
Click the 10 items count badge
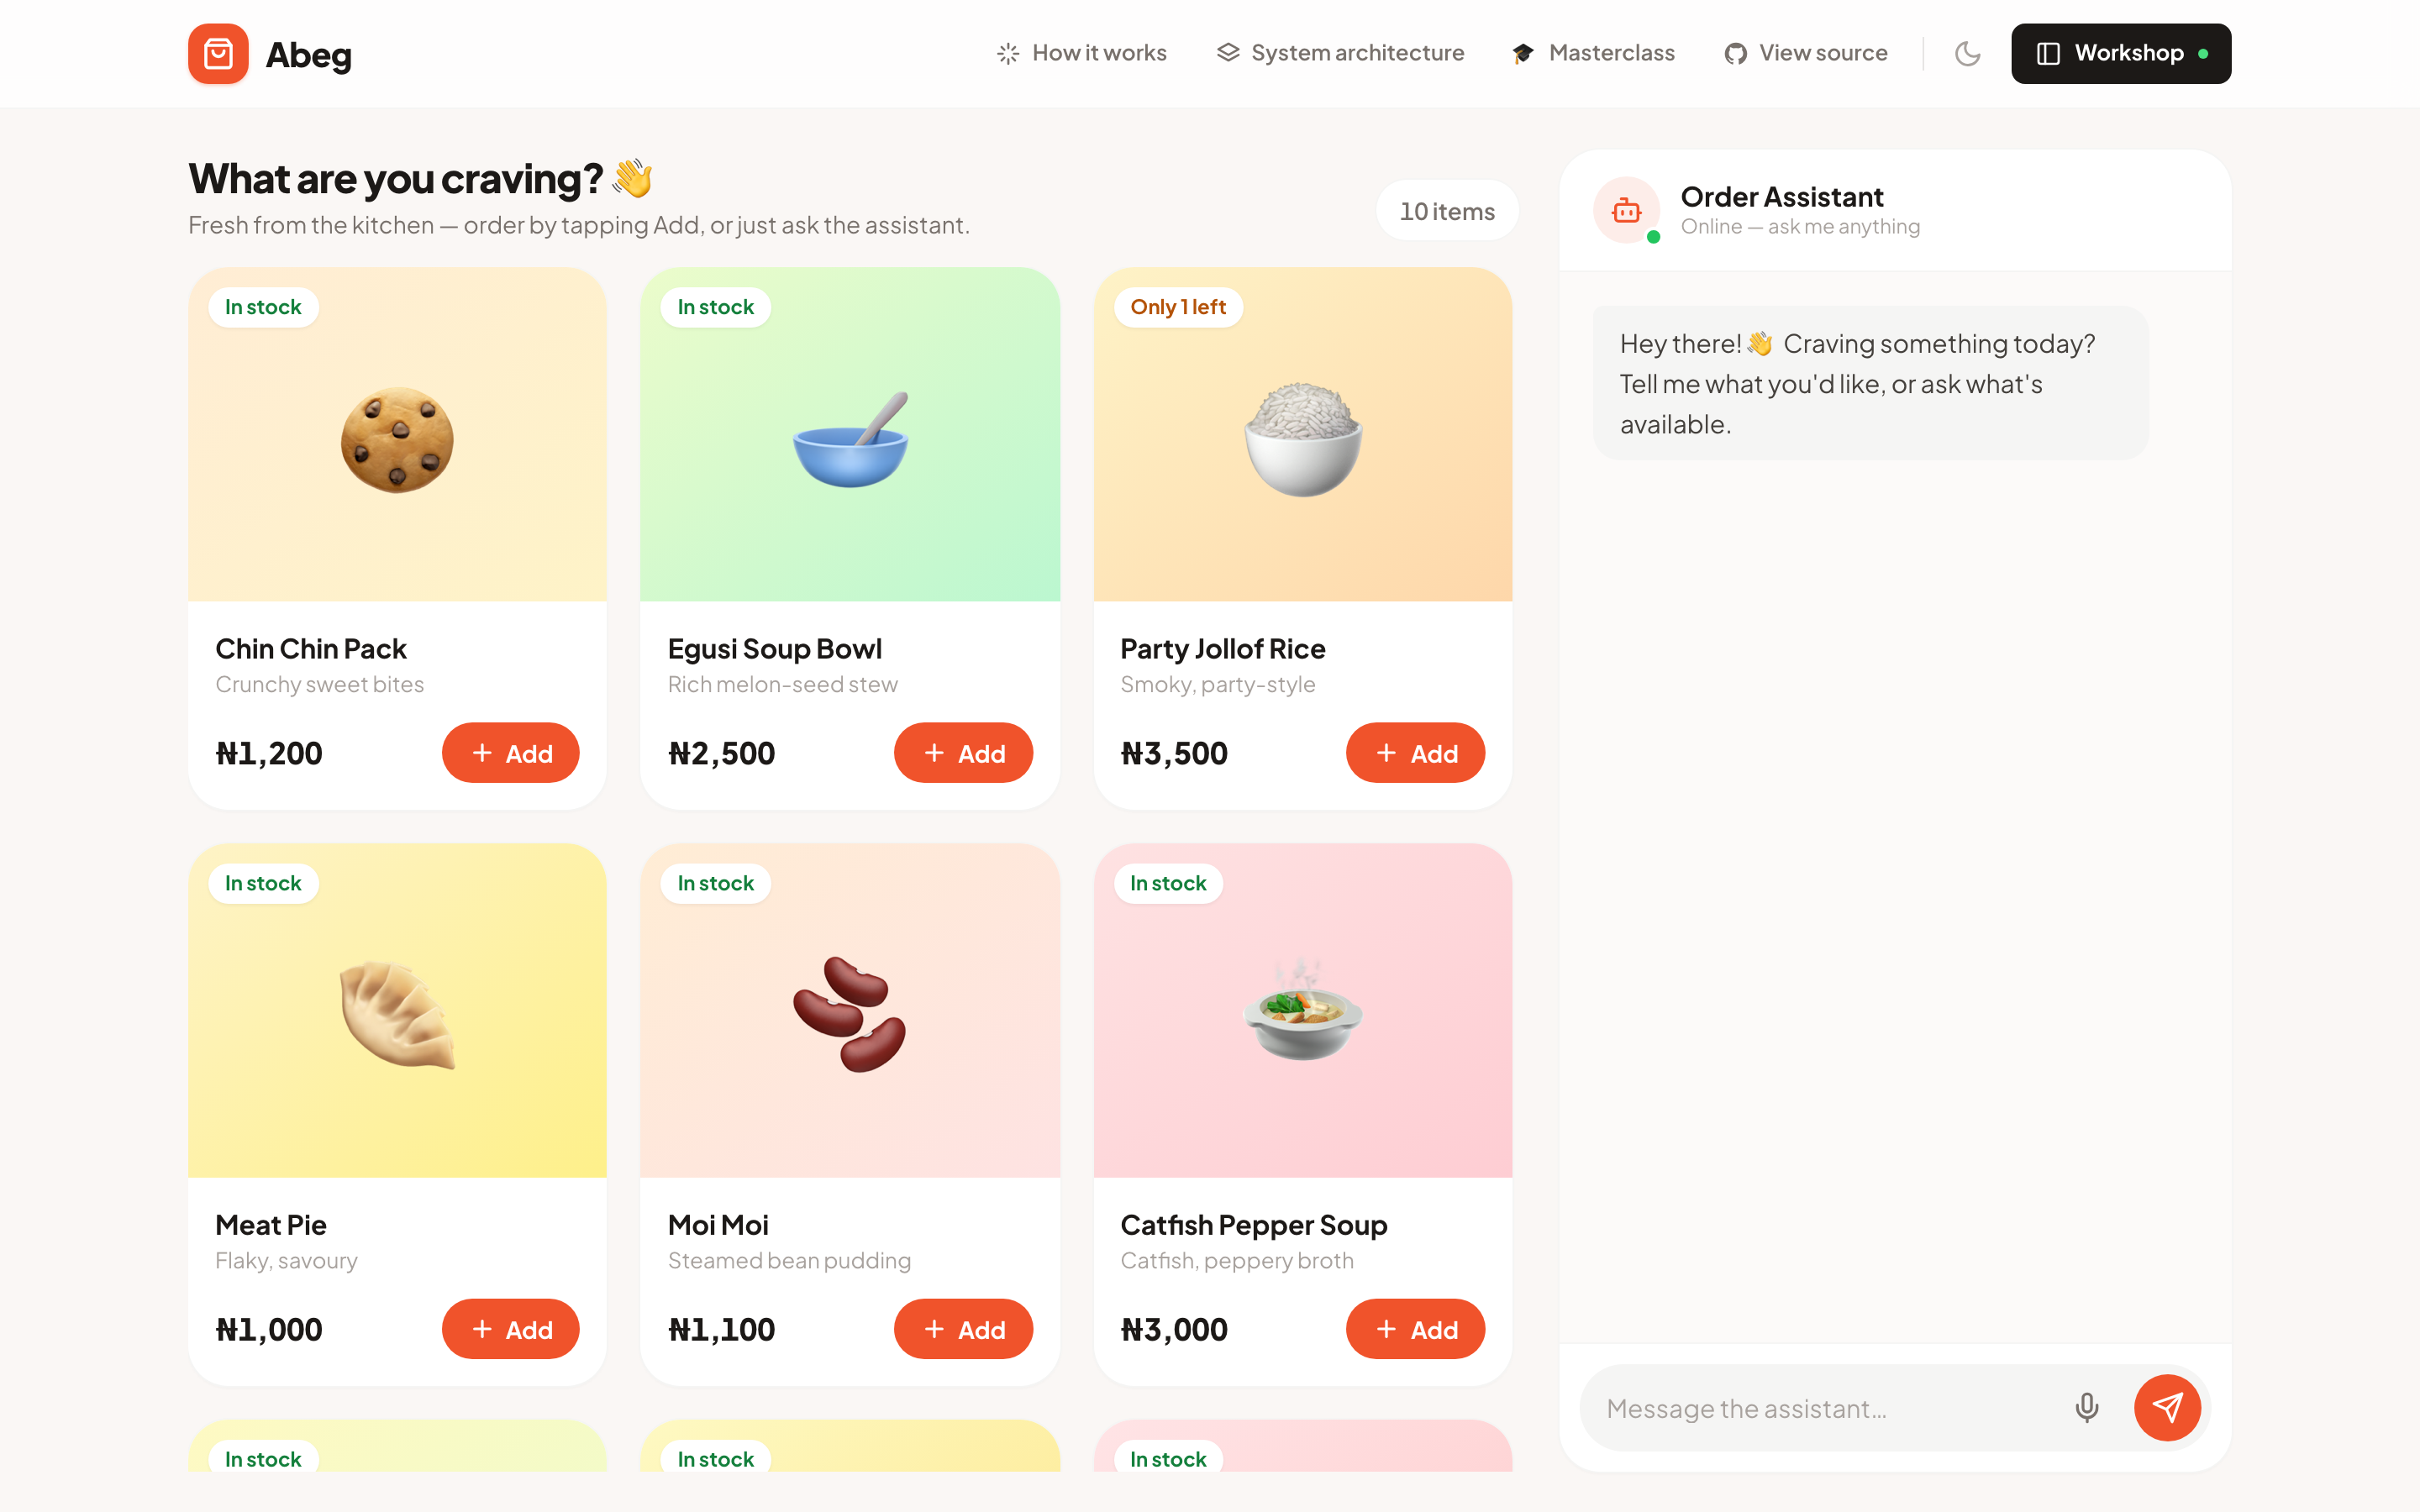tap(1447, 211)
